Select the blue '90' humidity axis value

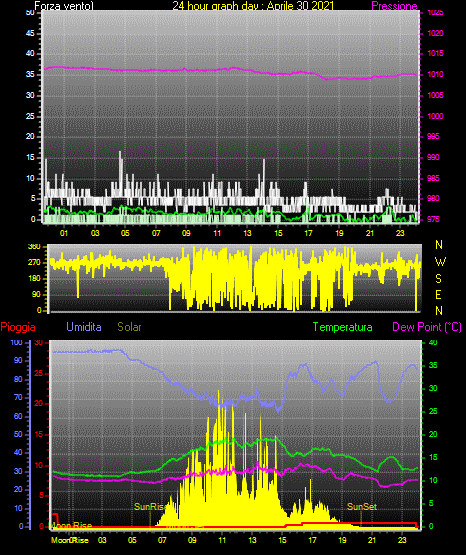tap(18, 360)
